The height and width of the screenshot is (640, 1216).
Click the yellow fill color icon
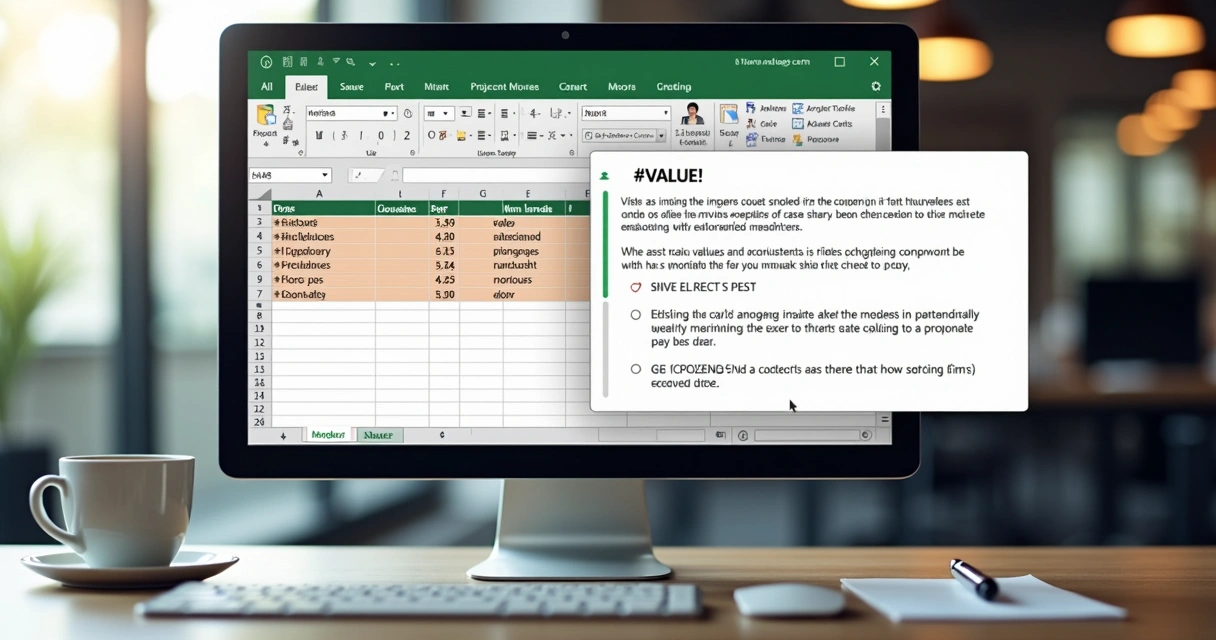[461, 135]
